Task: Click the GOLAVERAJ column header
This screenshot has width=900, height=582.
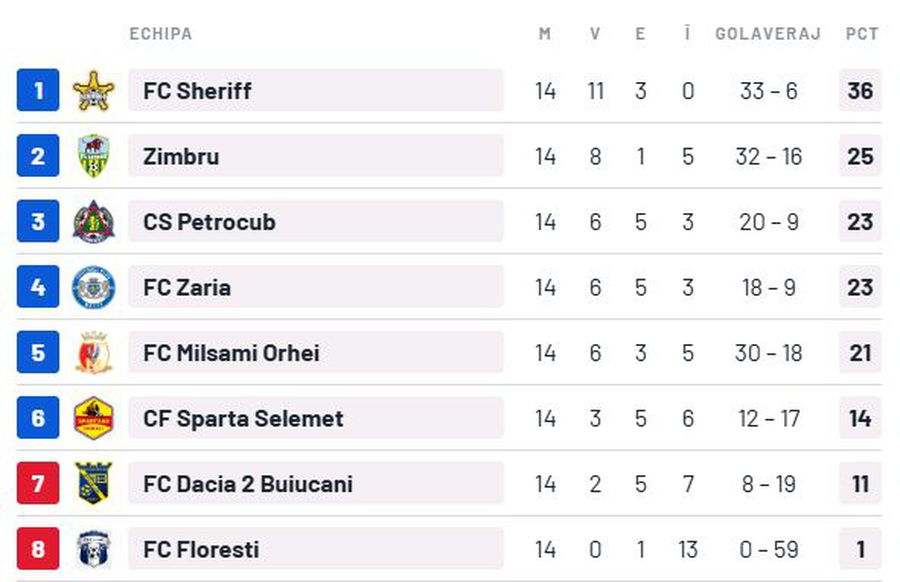Action: pos(767,34)
